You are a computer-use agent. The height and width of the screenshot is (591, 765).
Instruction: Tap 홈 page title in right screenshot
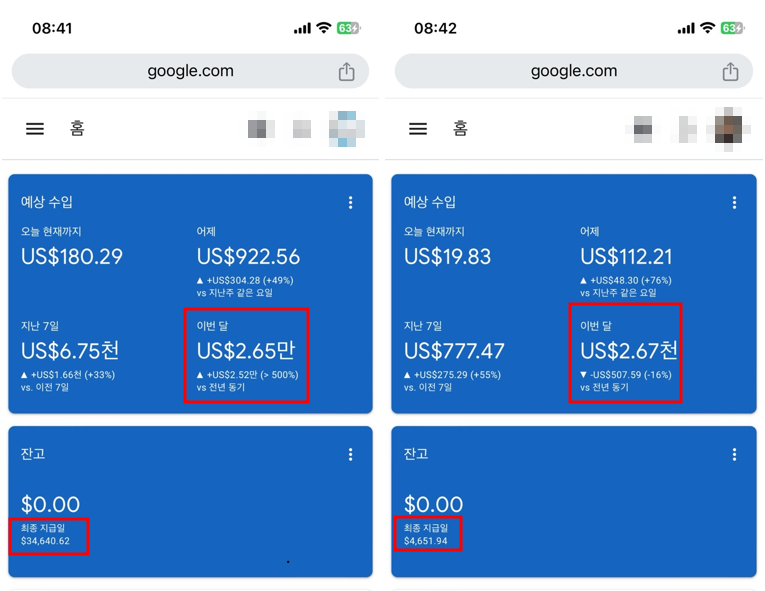pos(461,129)
